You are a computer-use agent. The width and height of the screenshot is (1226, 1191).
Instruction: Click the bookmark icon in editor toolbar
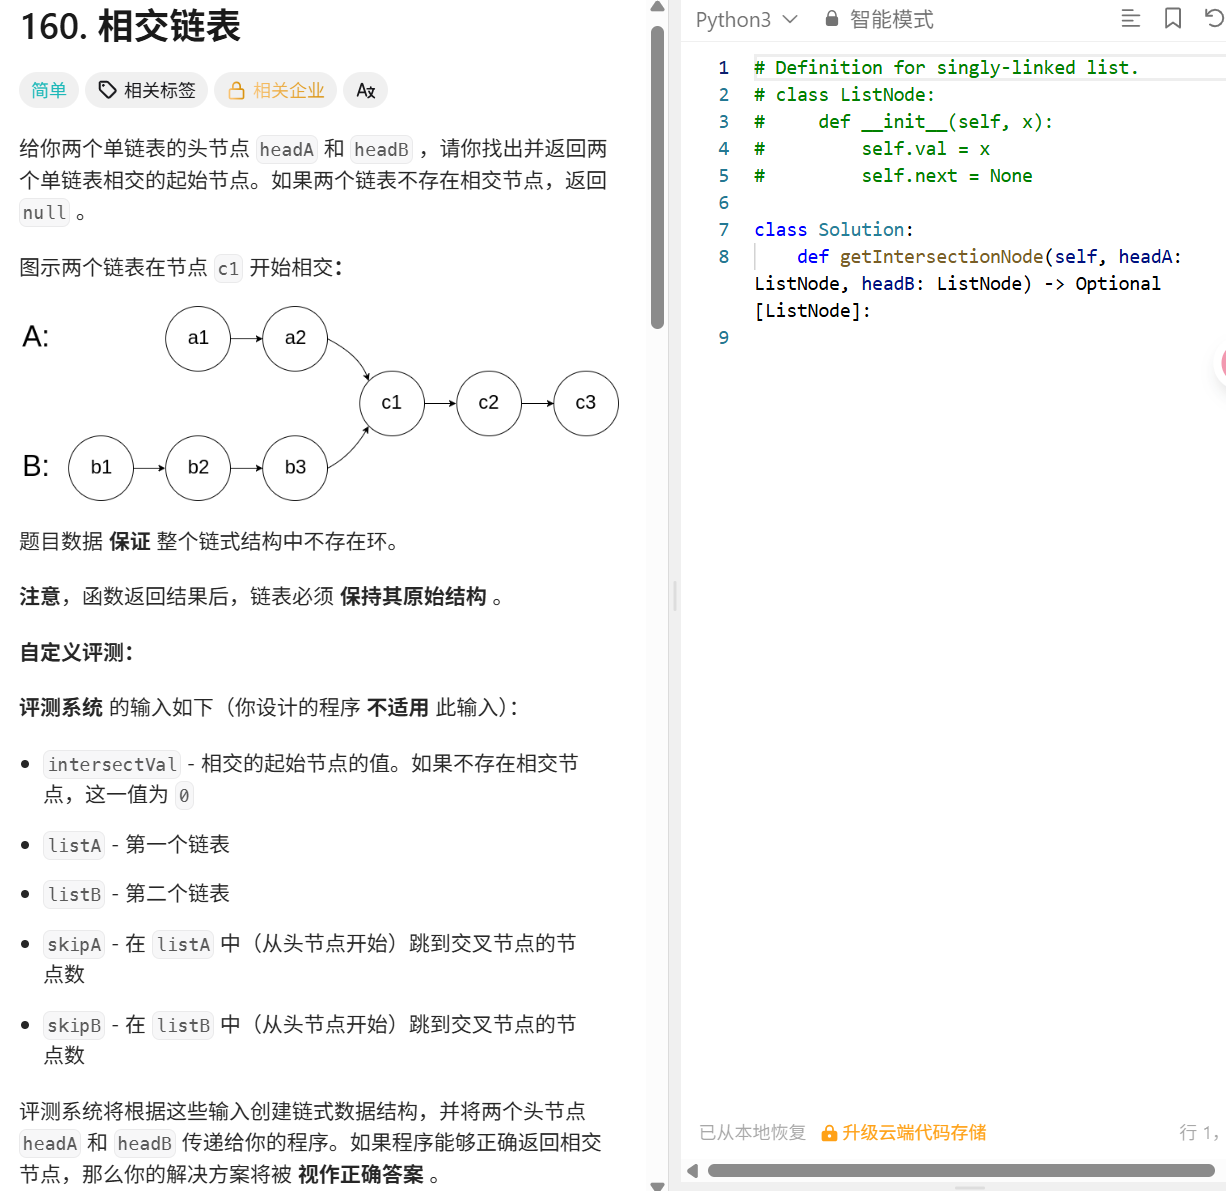[x=1173, y=18]
